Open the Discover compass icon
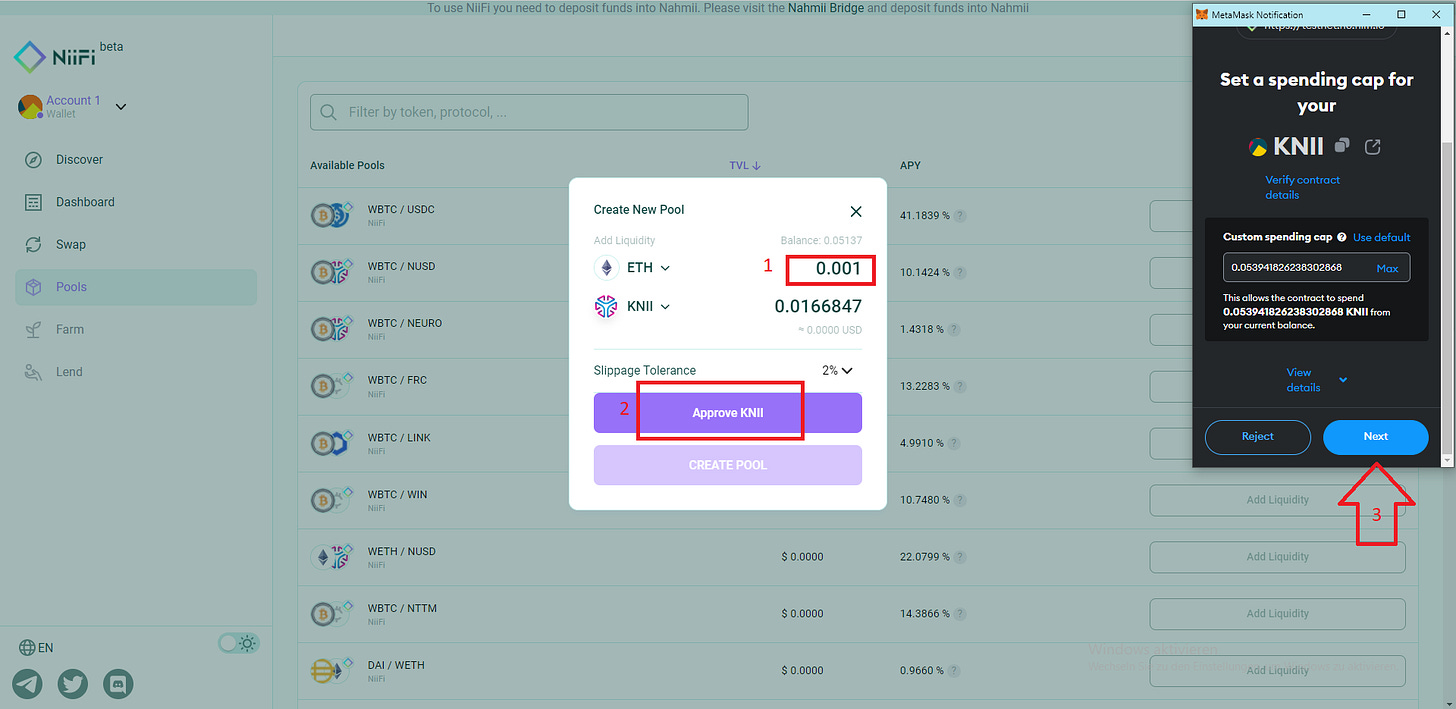This screenshot has width=1456, height=709. click(x=34, y=160)
